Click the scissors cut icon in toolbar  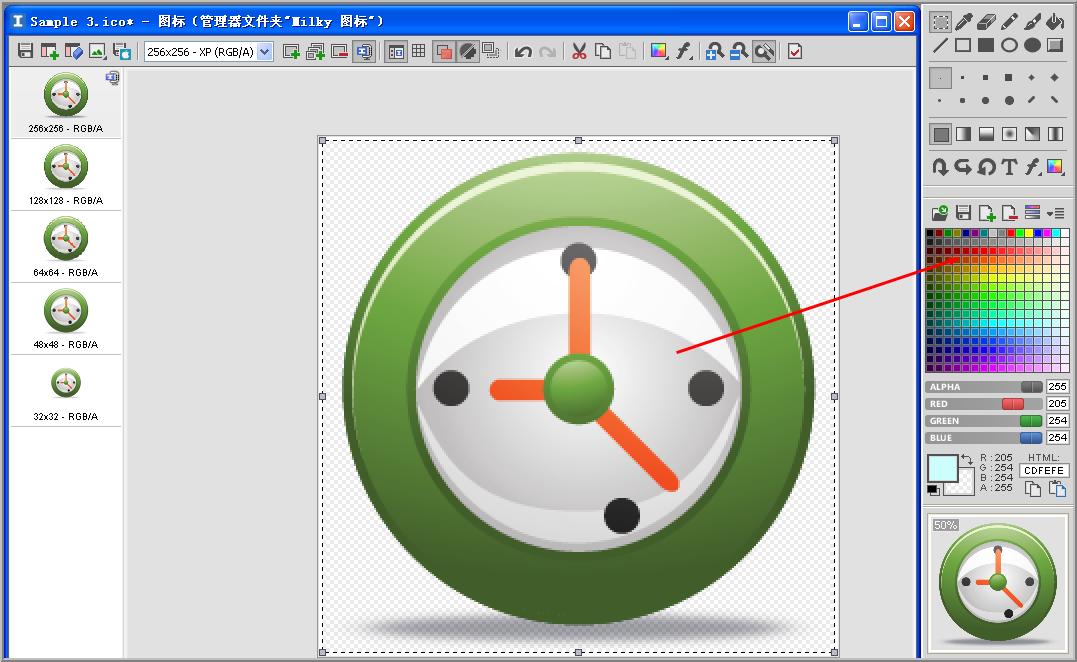point(579,52)
